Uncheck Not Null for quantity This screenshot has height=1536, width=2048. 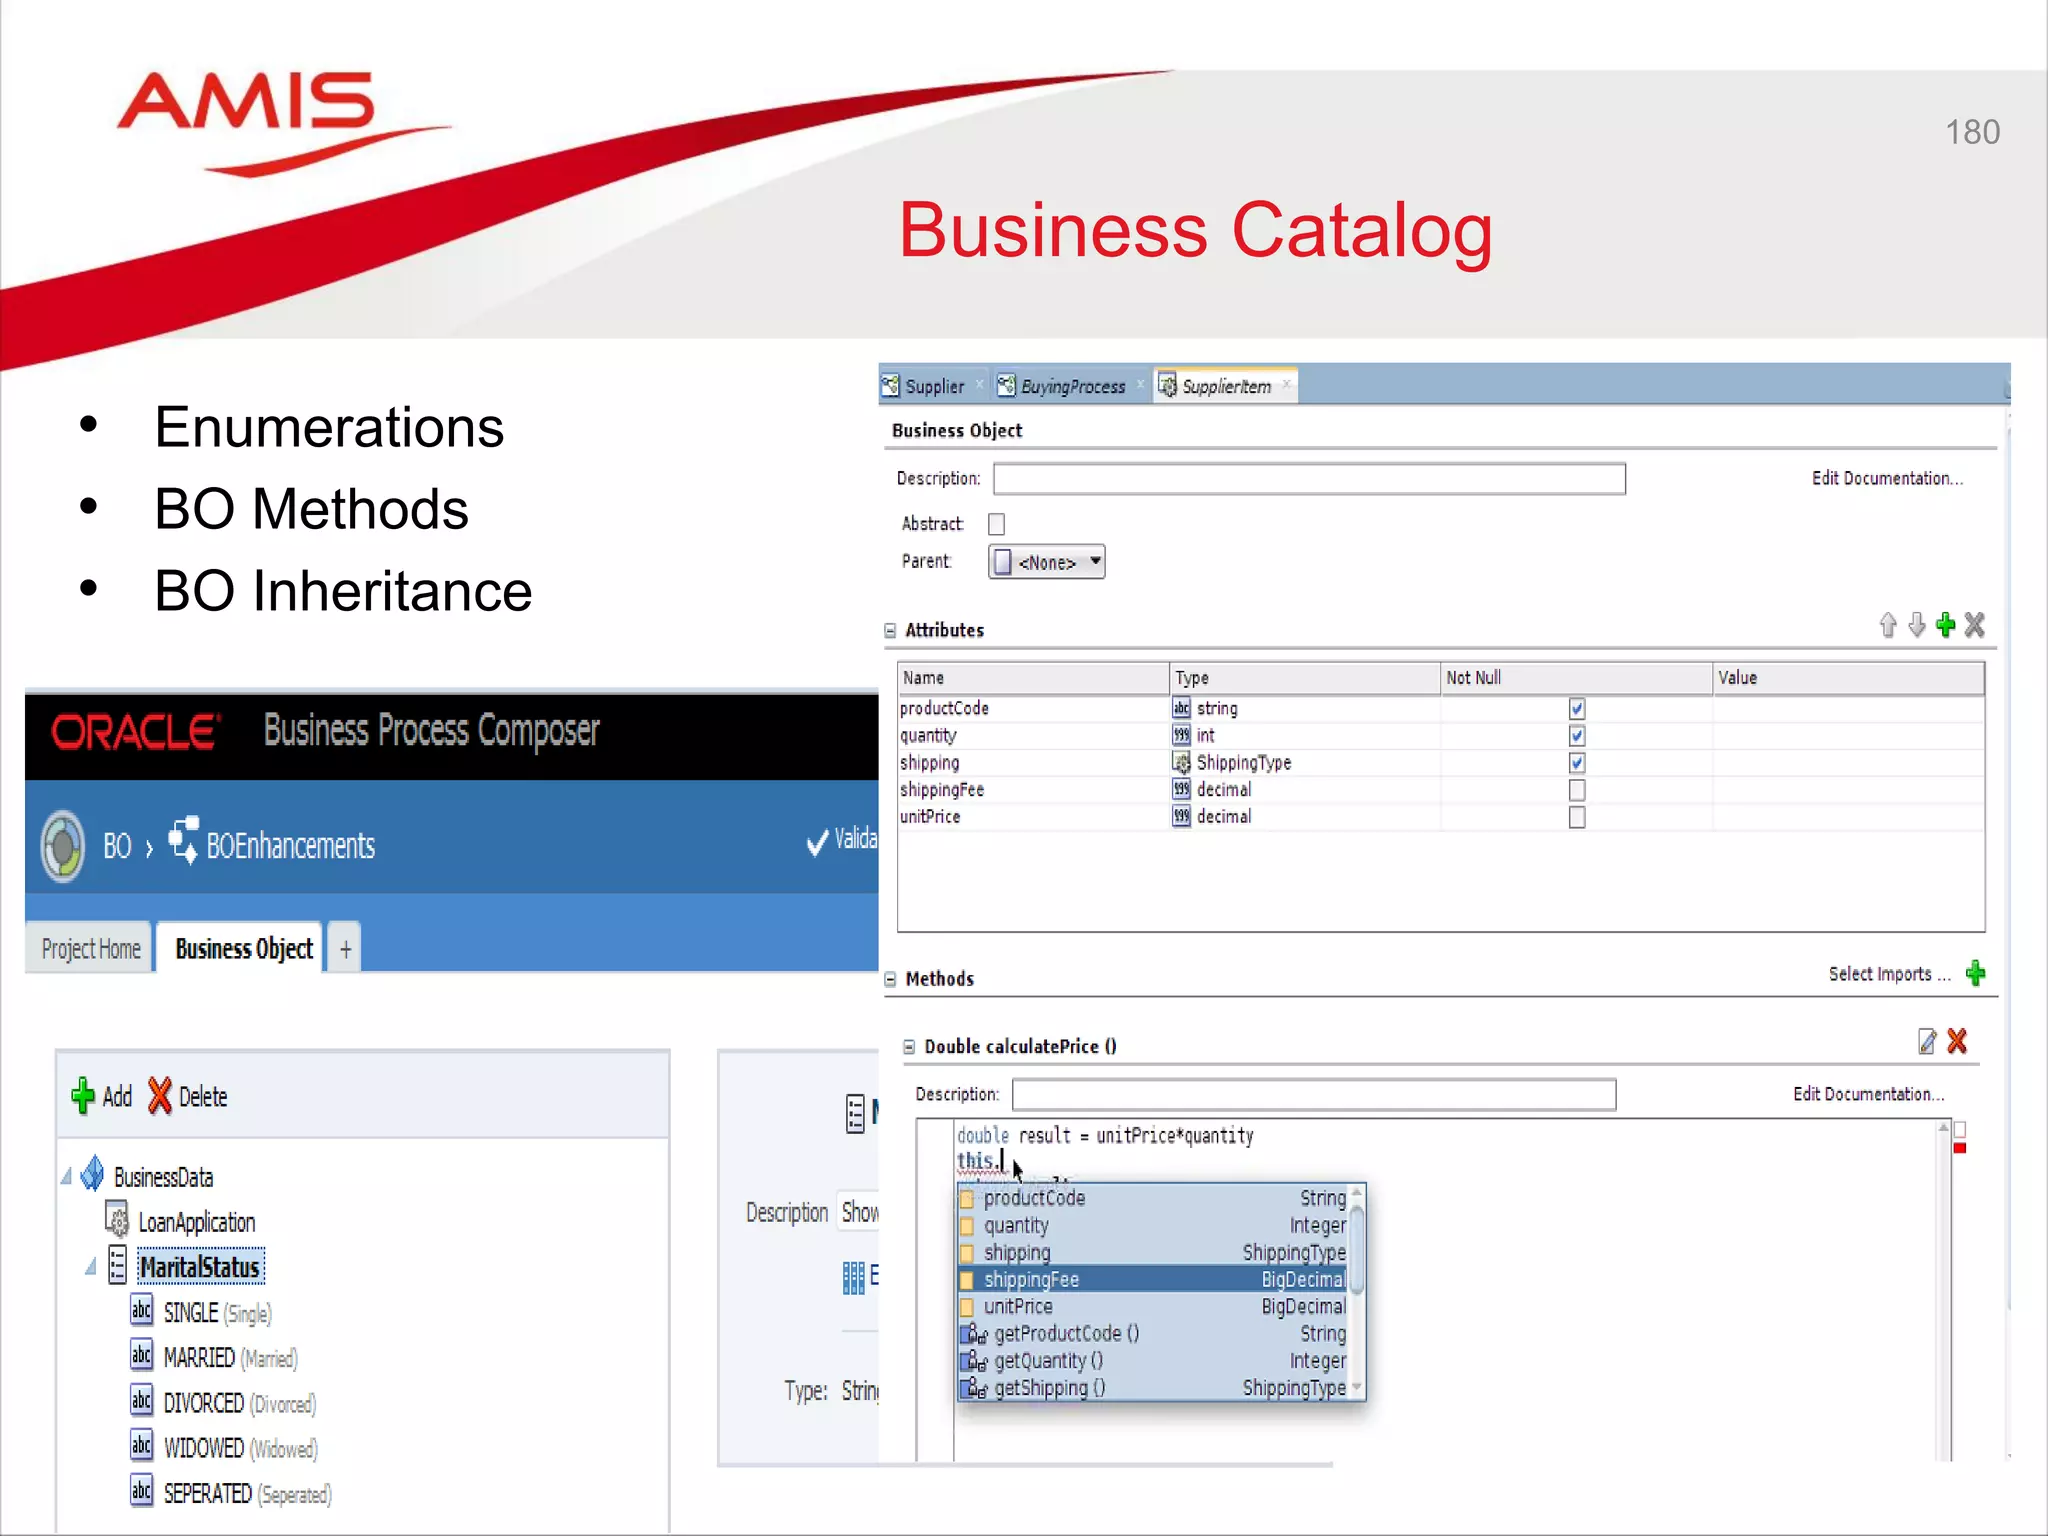(x=1577, y=735)
